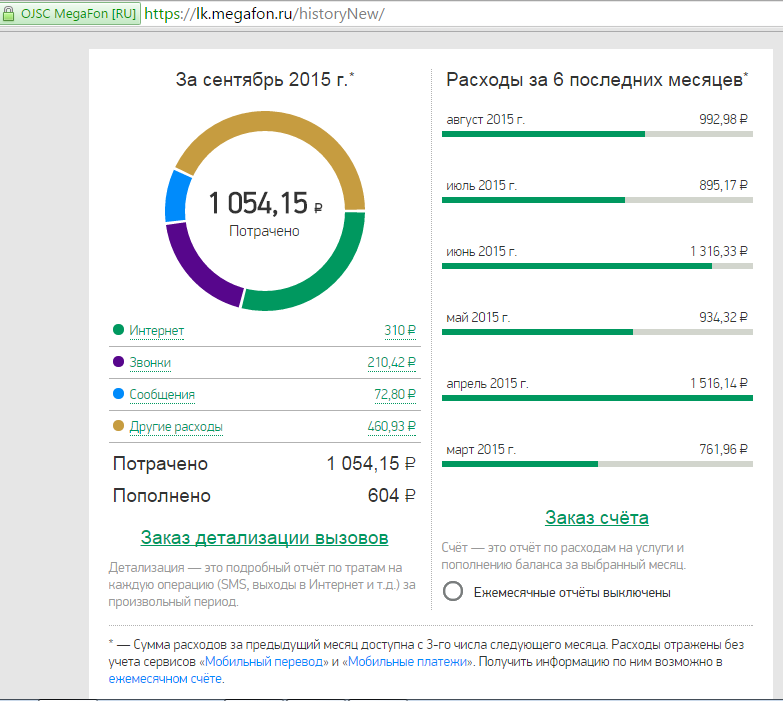This screenshot has height=701, width=783.
Task: Click the 210,42 ₽ calls amount
Action: 392,362
